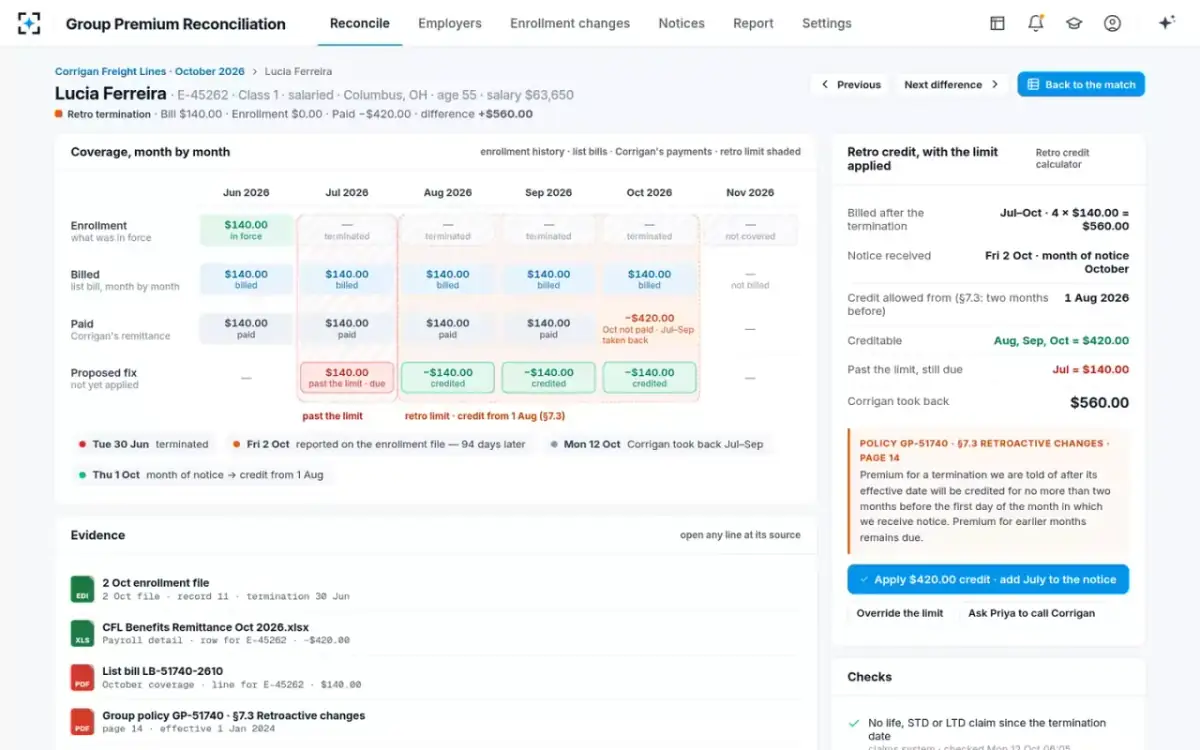Click the 'retro limit shaded' legend label

point(761,152)
